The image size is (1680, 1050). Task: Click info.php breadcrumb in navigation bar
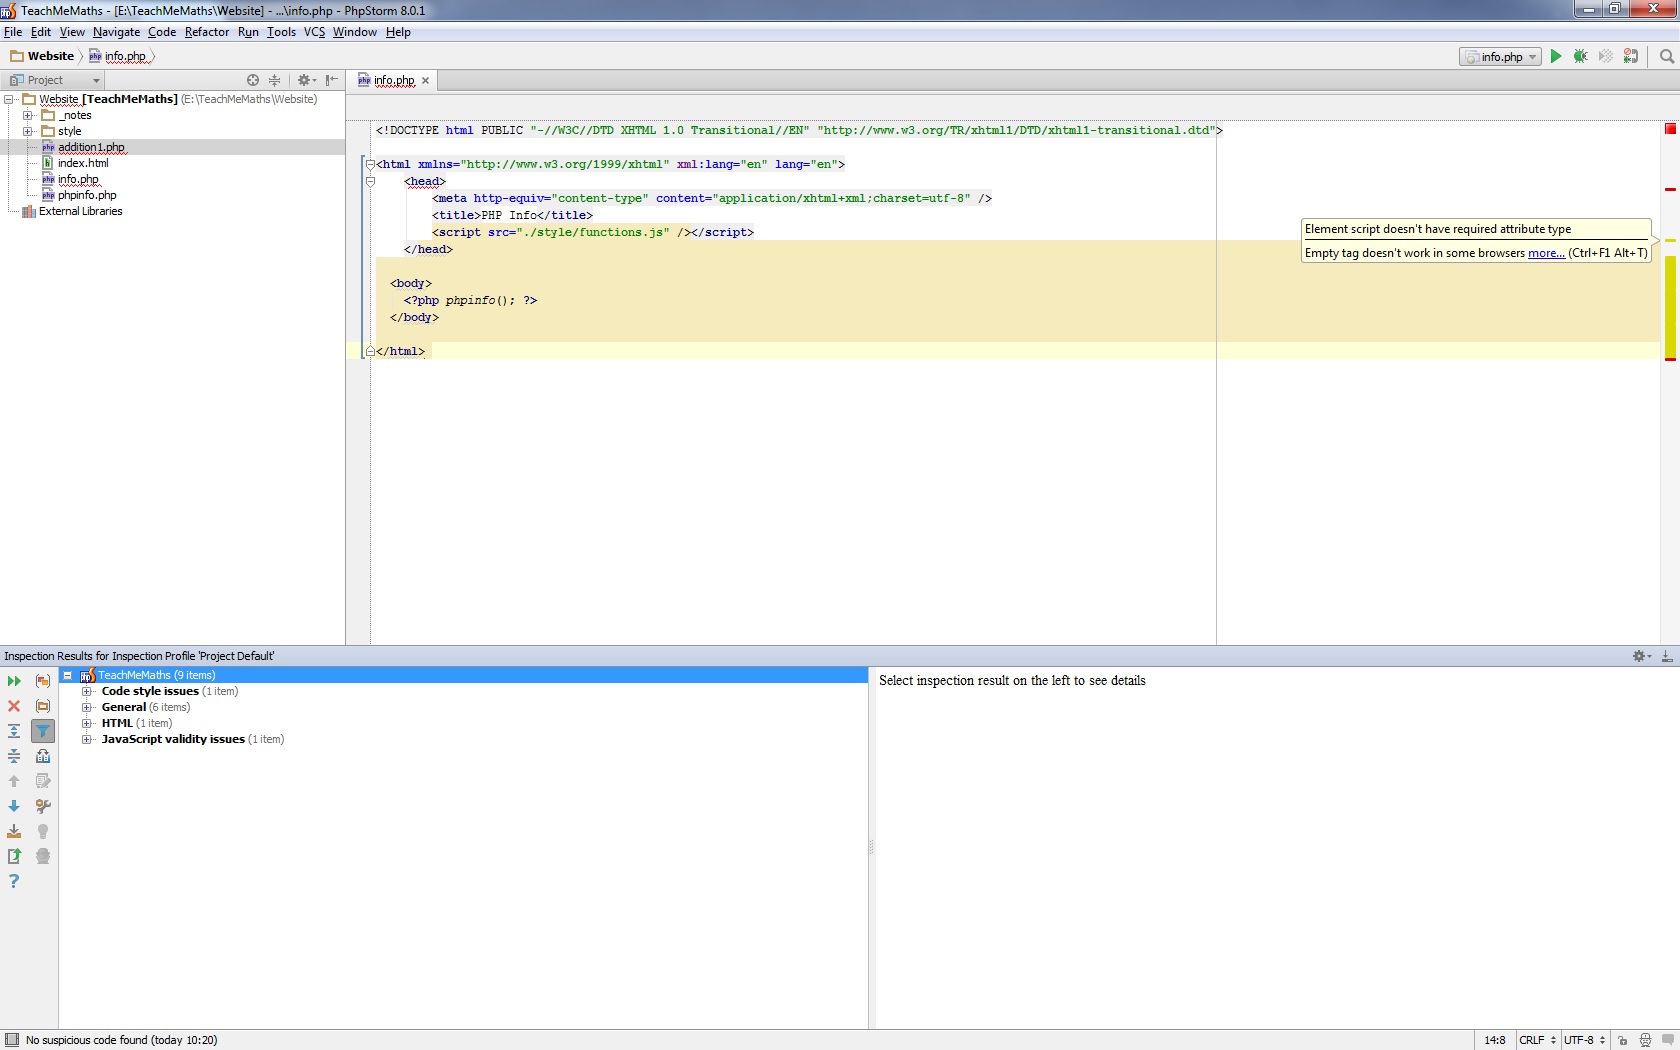(118, 56)
